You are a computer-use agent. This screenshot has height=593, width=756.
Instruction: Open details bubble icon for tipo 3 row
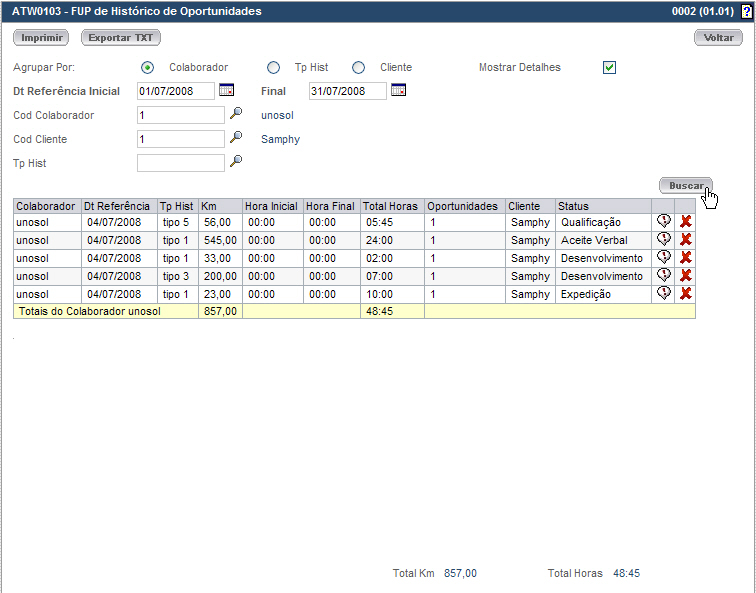click(x=663, y=276)
